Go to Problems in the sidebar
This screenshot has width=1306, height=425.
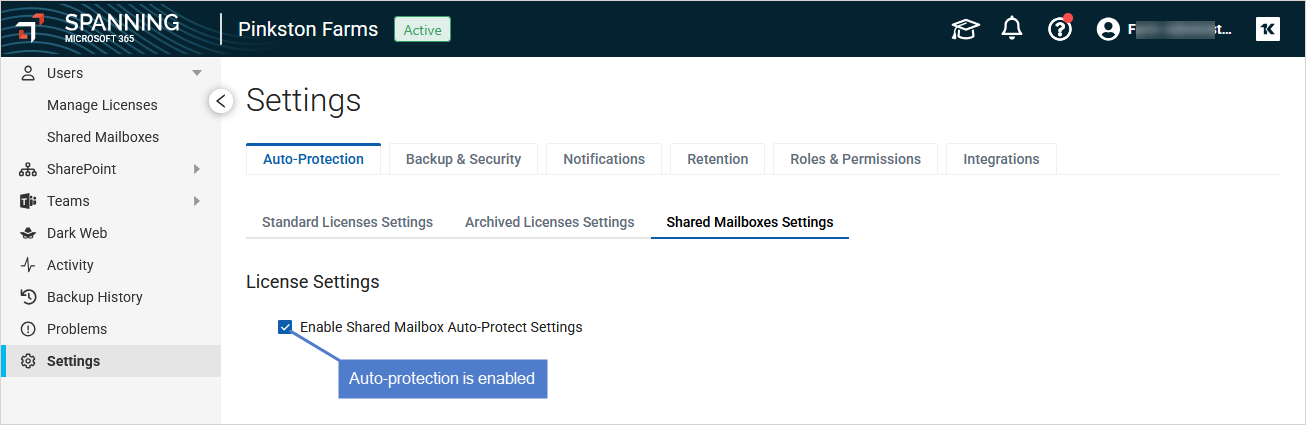coord(76,329)
